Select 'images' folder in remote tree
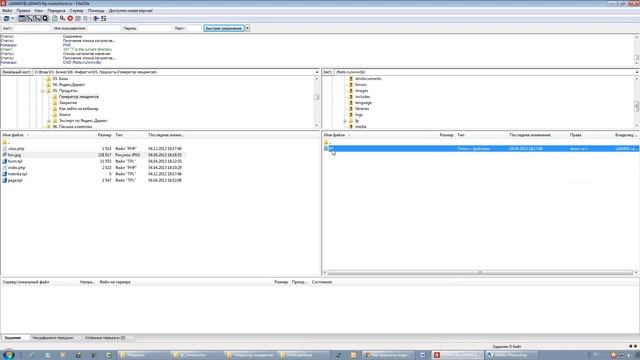640x360 pixels. tap(361, 91)
